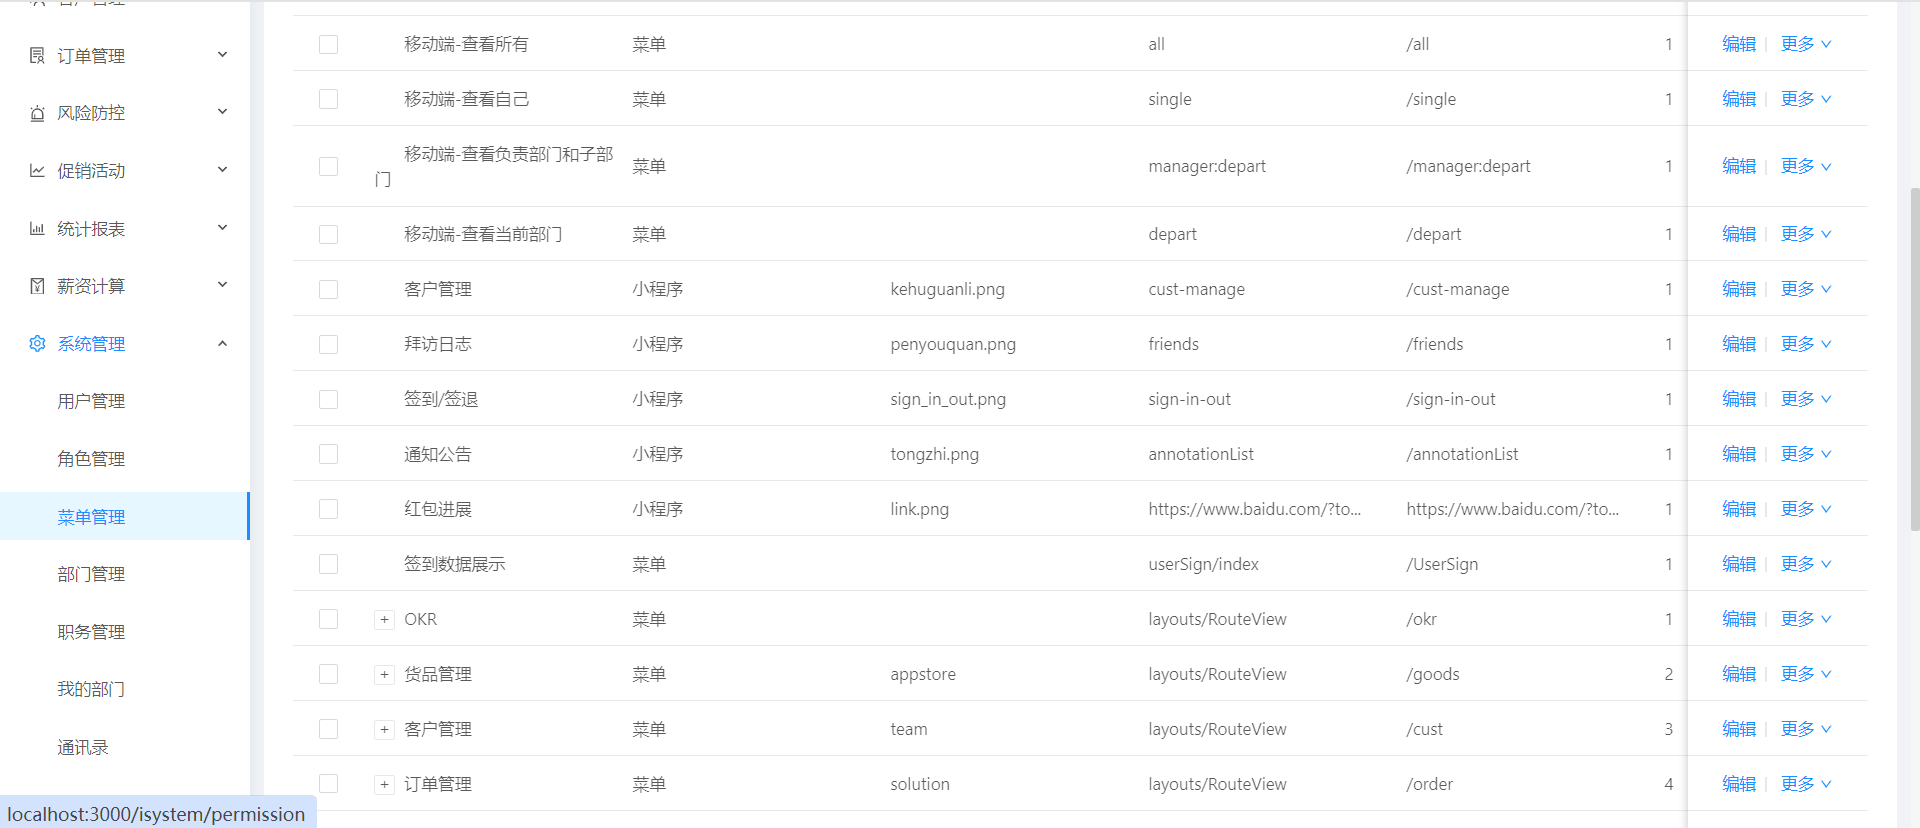Image resolution: width=1920 pixels, height=828 pixels.
Task: Click 编辑 for the /friends row
Action: pyautogui.click(x=1739, y=344)
